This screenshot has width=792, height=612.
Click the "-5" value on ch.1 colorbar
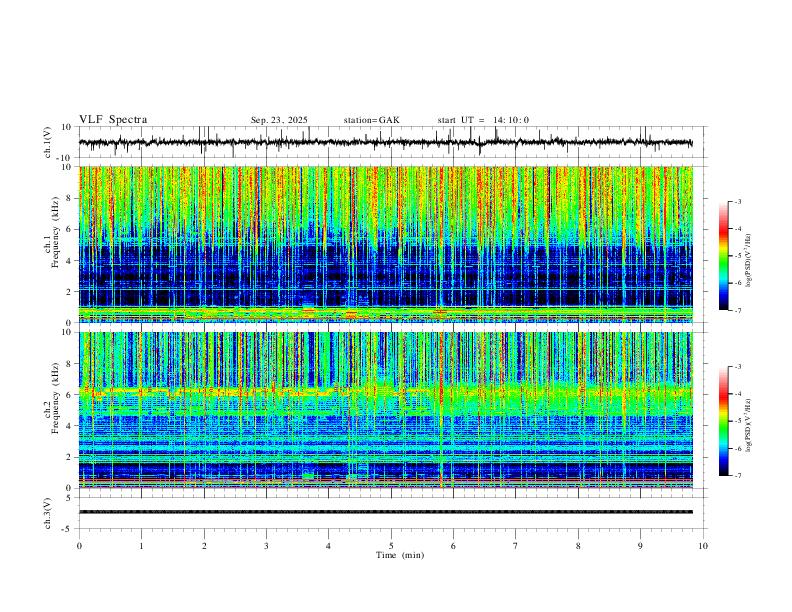(x=738, y=256)
